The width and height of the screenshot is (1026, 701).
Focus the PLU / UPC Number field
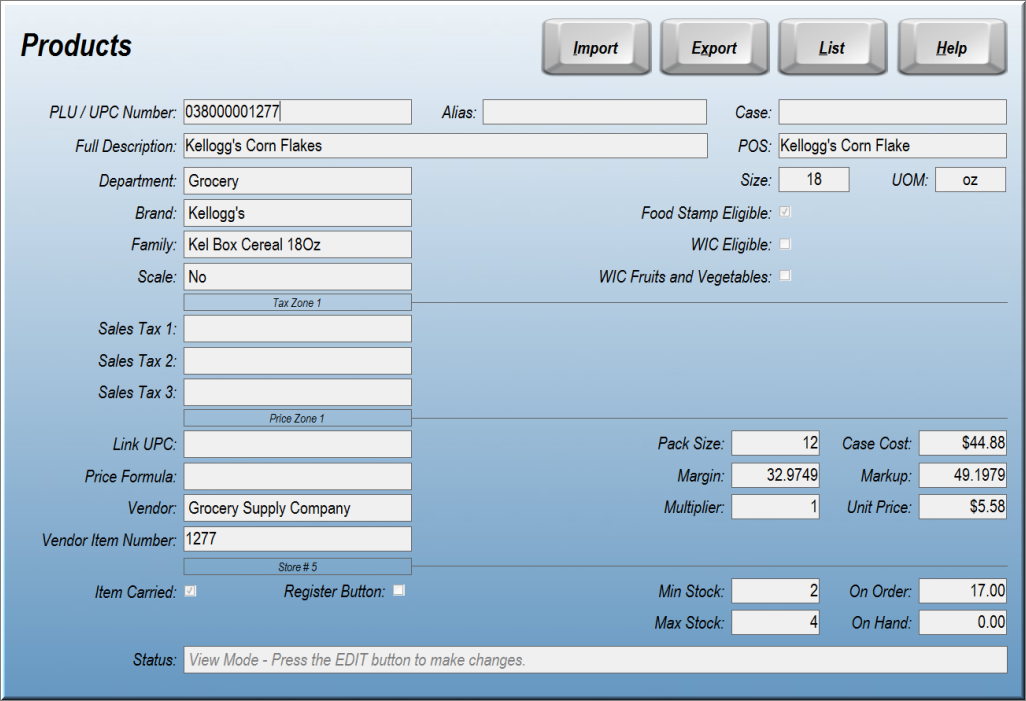pos(297,112)
